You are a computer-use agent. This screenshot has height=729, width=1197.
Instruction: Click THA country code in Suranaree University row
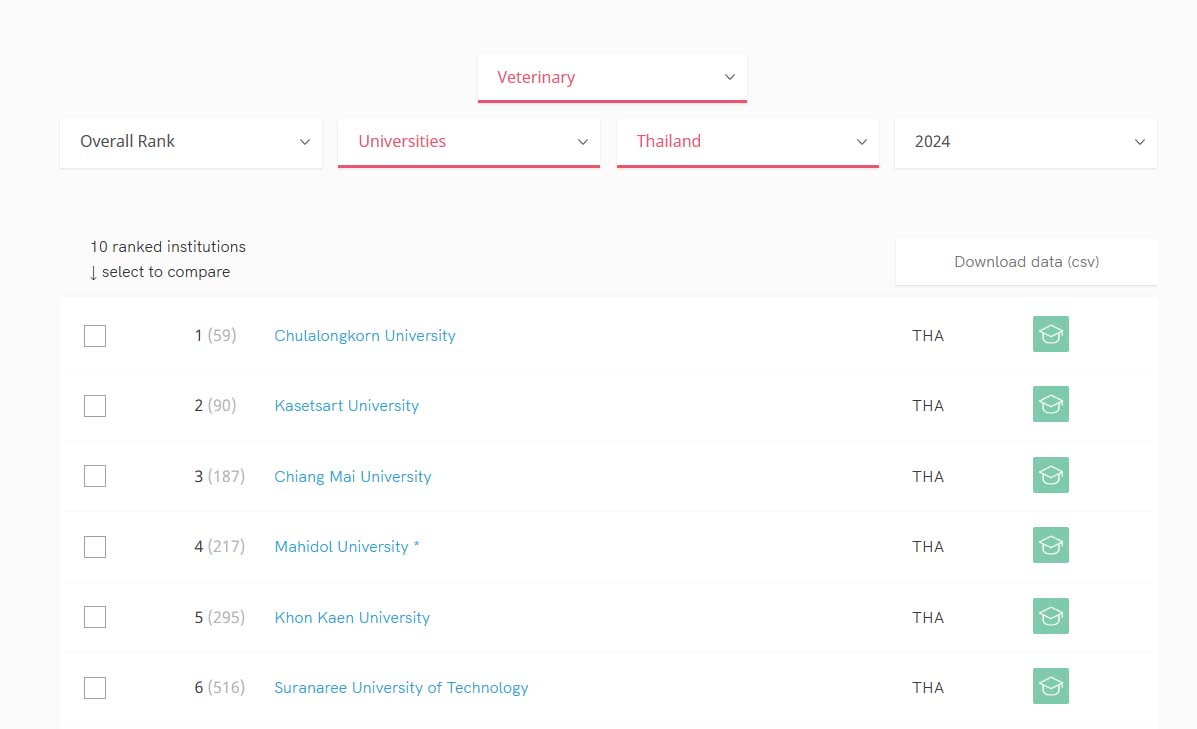(x=928, y=688)
